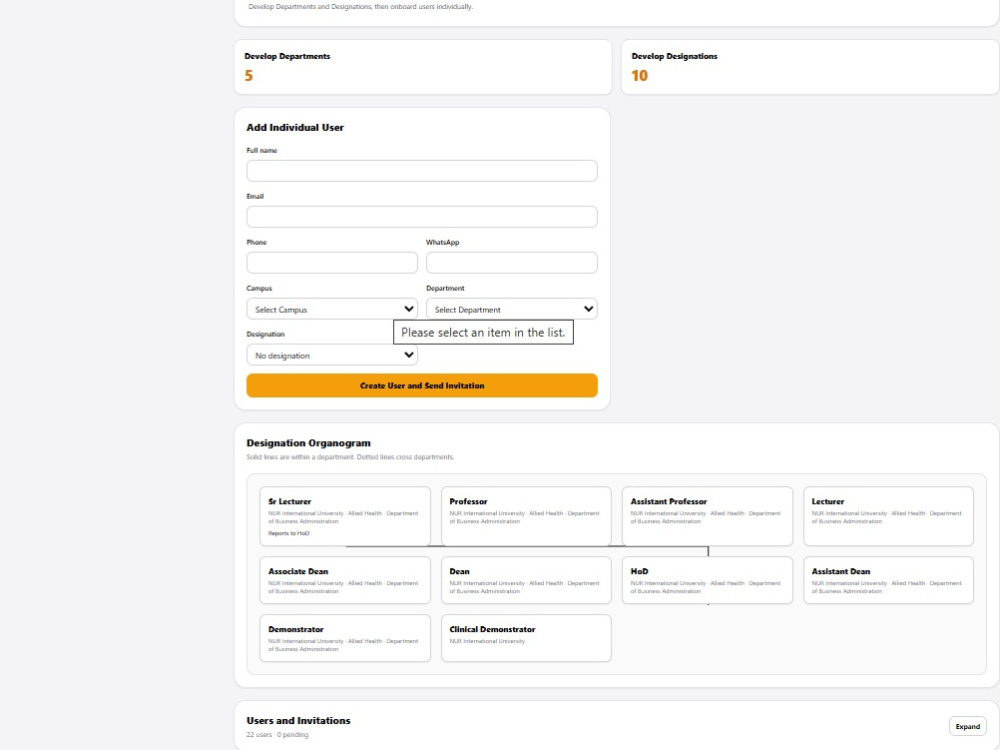Select the Assistant Professor organogram card
Image resolution: width=1000 pixels, height=750 pixels.
pyautogui.click(x=707, y=517)
